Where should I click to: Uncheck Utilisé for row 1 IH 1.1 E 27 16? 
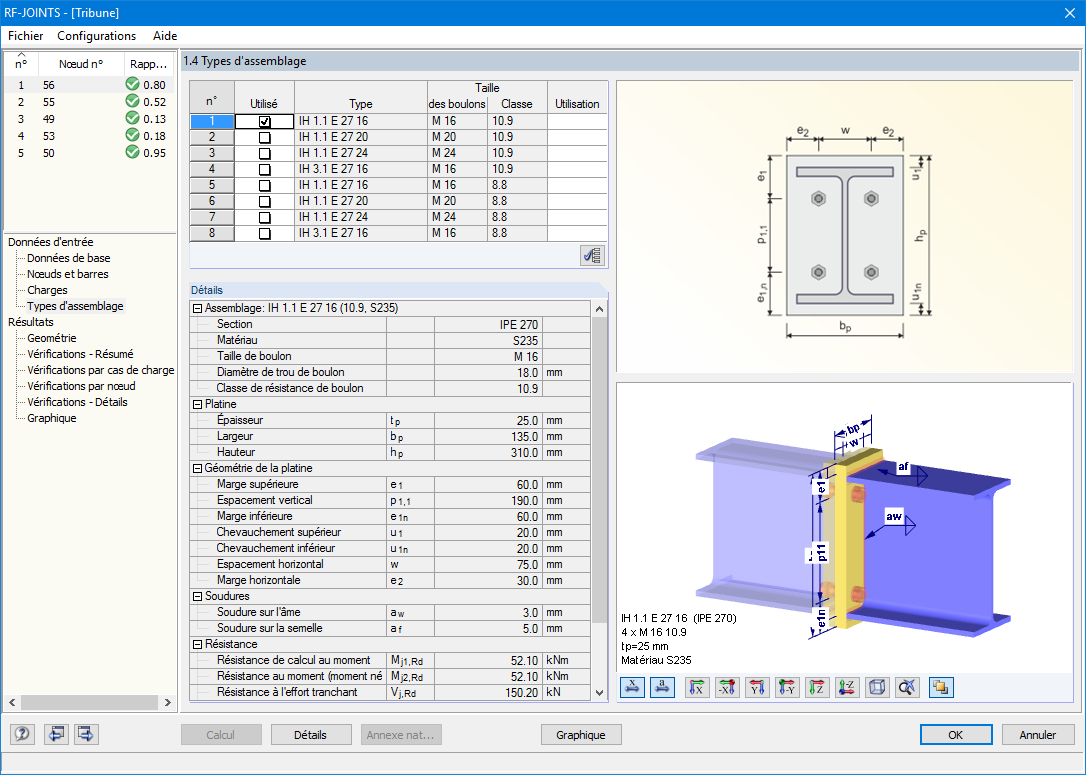[265, 121]
